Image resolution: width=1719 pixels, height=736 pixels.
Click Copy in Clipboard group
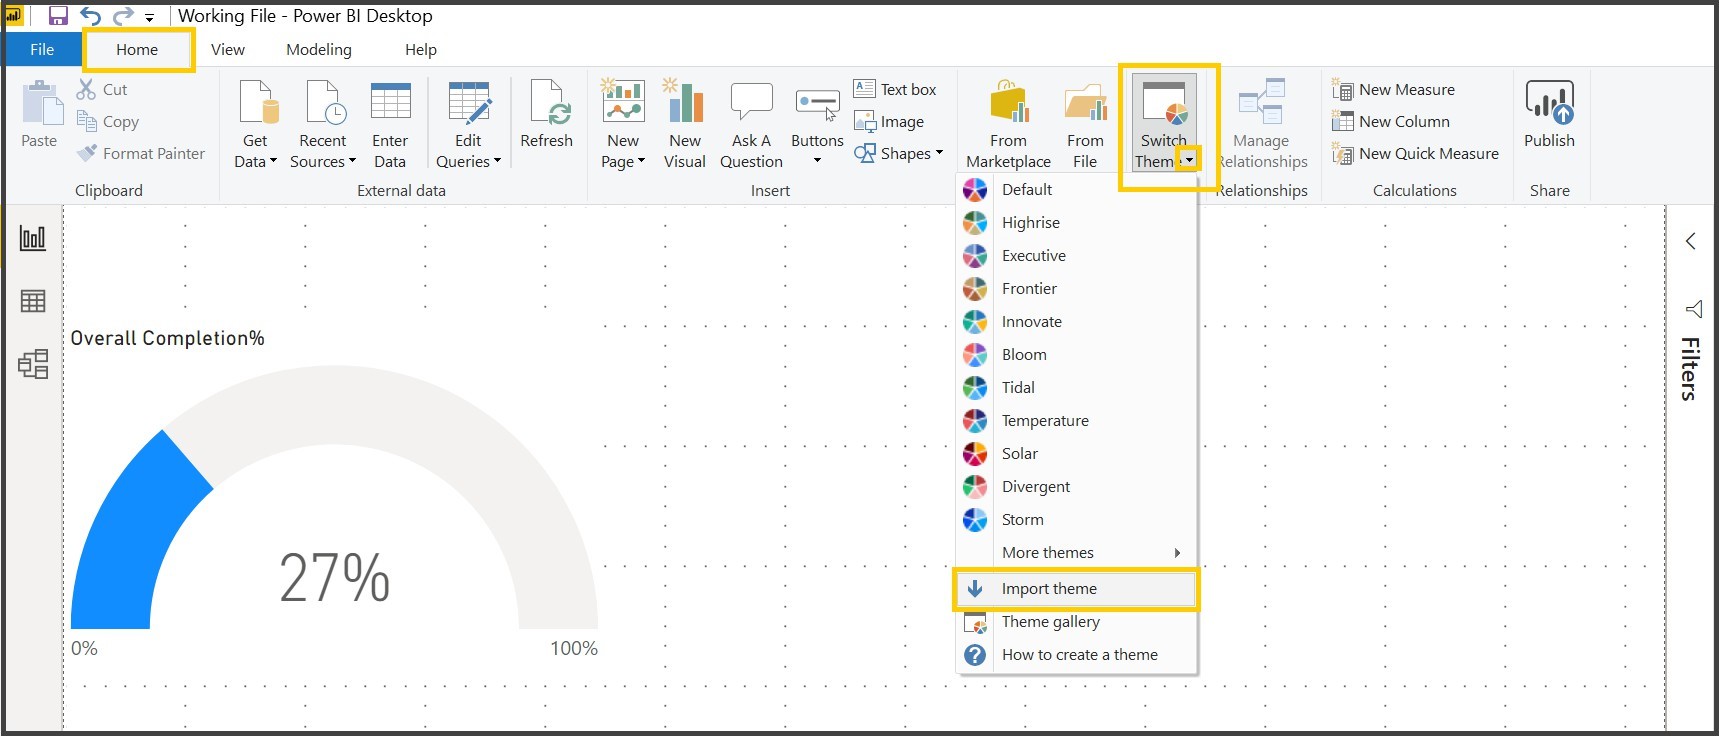click(108, 121)
